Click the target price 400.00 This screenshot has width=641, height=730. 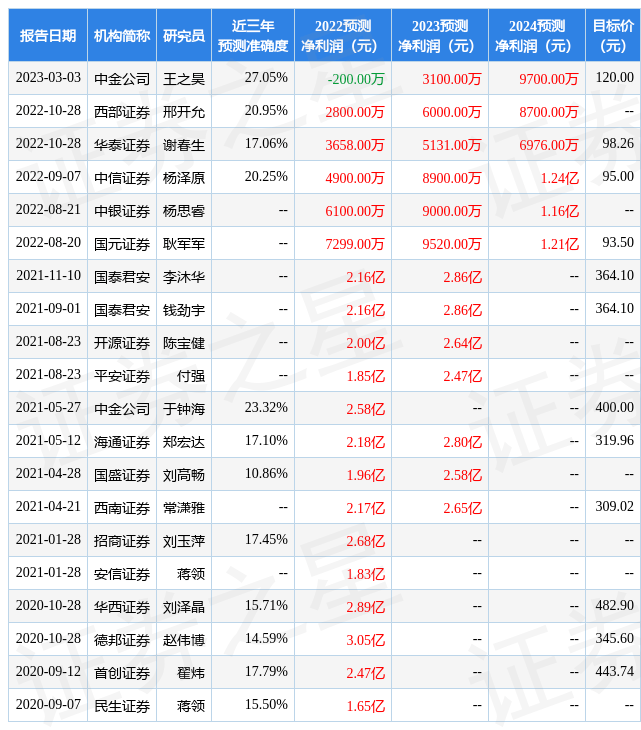[x=614, y=408]
